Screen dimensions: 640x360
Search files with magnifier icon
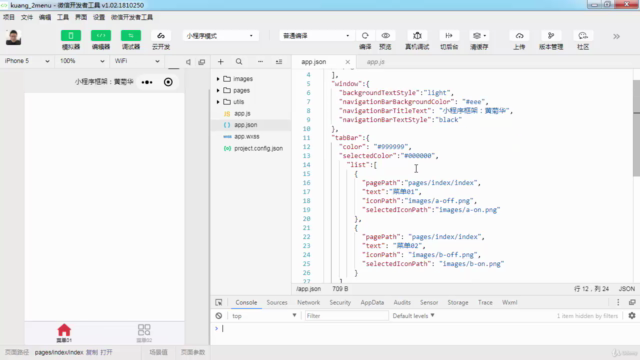pyautogui.click(x=239, y=62)
